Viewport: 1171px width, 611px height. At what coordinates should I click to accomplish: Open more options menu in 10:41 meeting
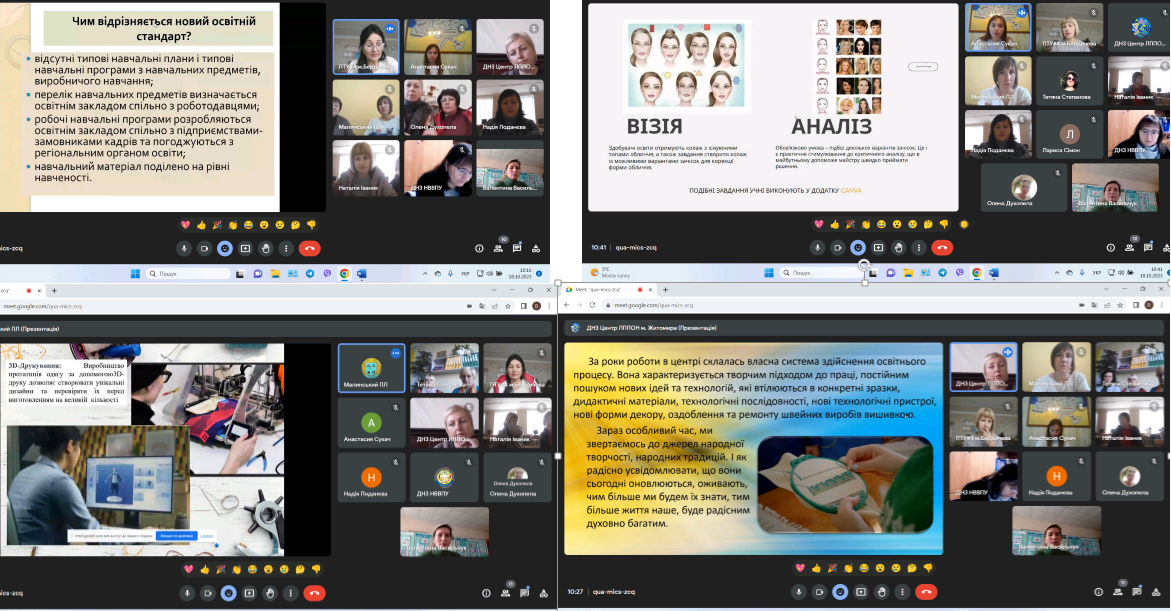(920, 247)
